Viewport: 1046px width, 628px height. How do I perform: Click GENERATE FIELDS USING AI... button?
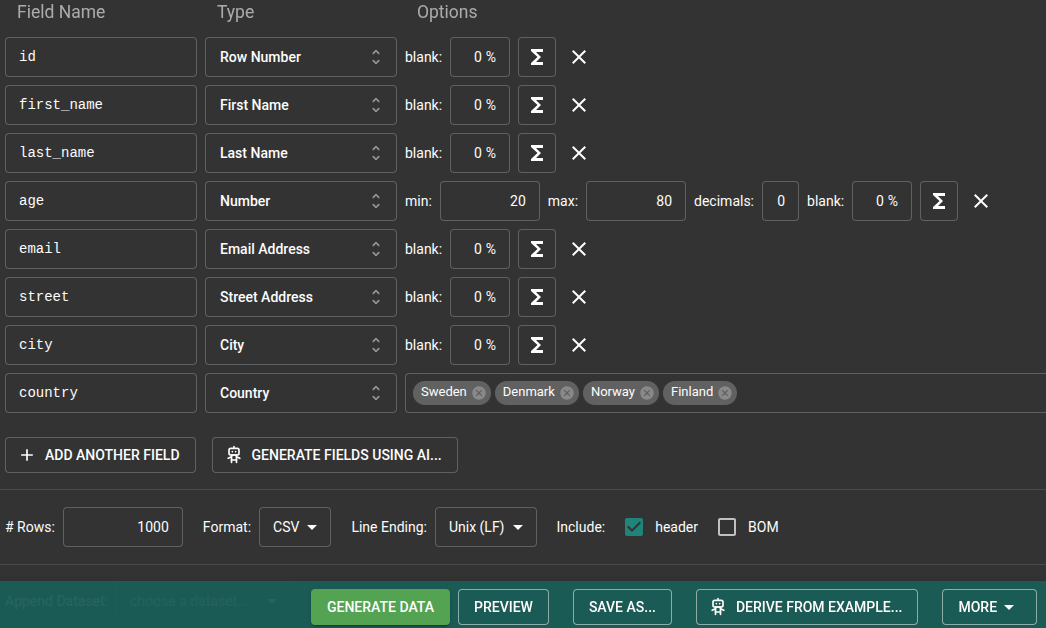(x=335, y=455)
